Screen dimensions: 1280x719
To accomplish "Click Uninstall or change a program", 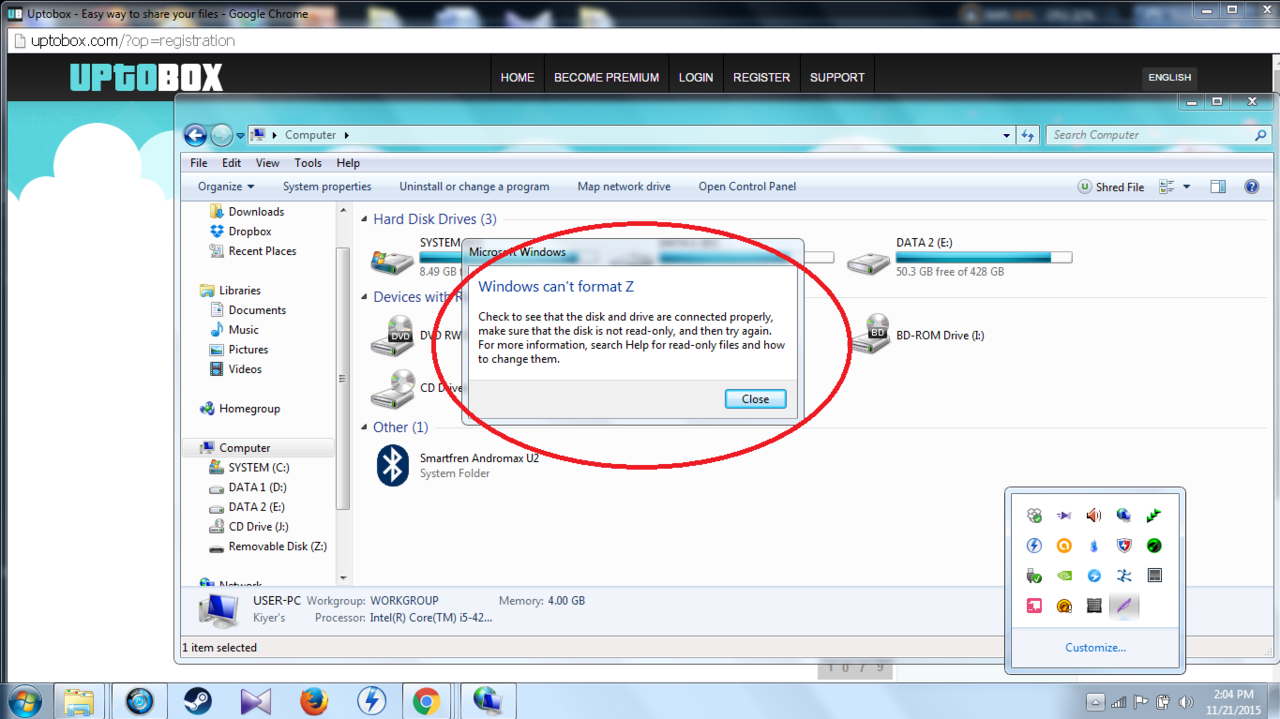I will [x=474, y=187].
